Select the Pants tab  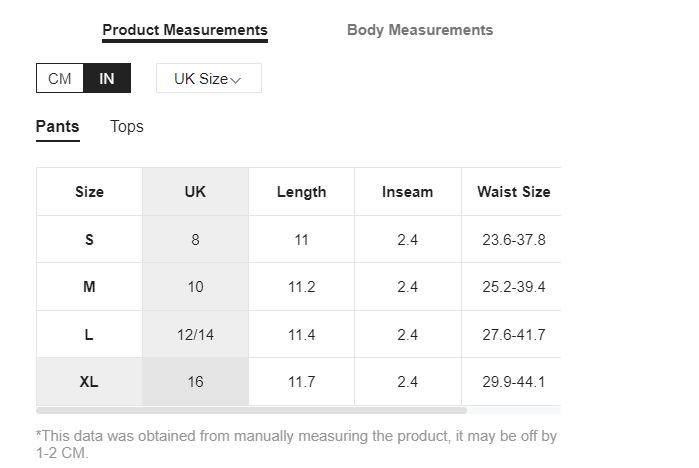tap(58, 127)
